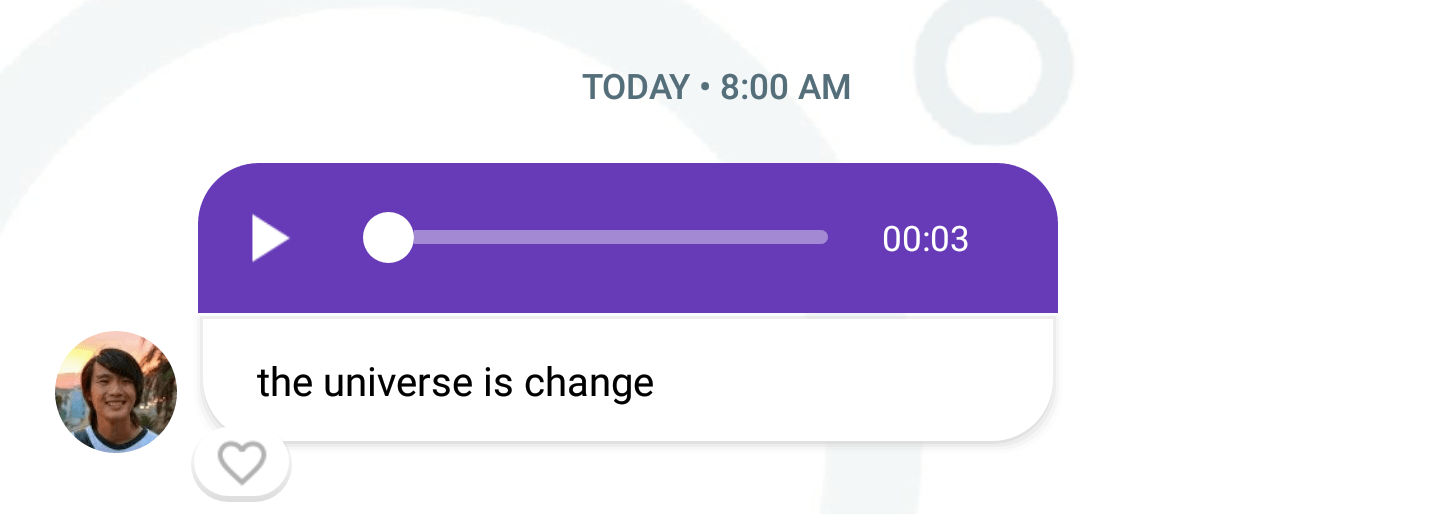This screenshot has width=1440, height=514.
Task: Open the sender's profile picture
Action: tap(116, 392)
